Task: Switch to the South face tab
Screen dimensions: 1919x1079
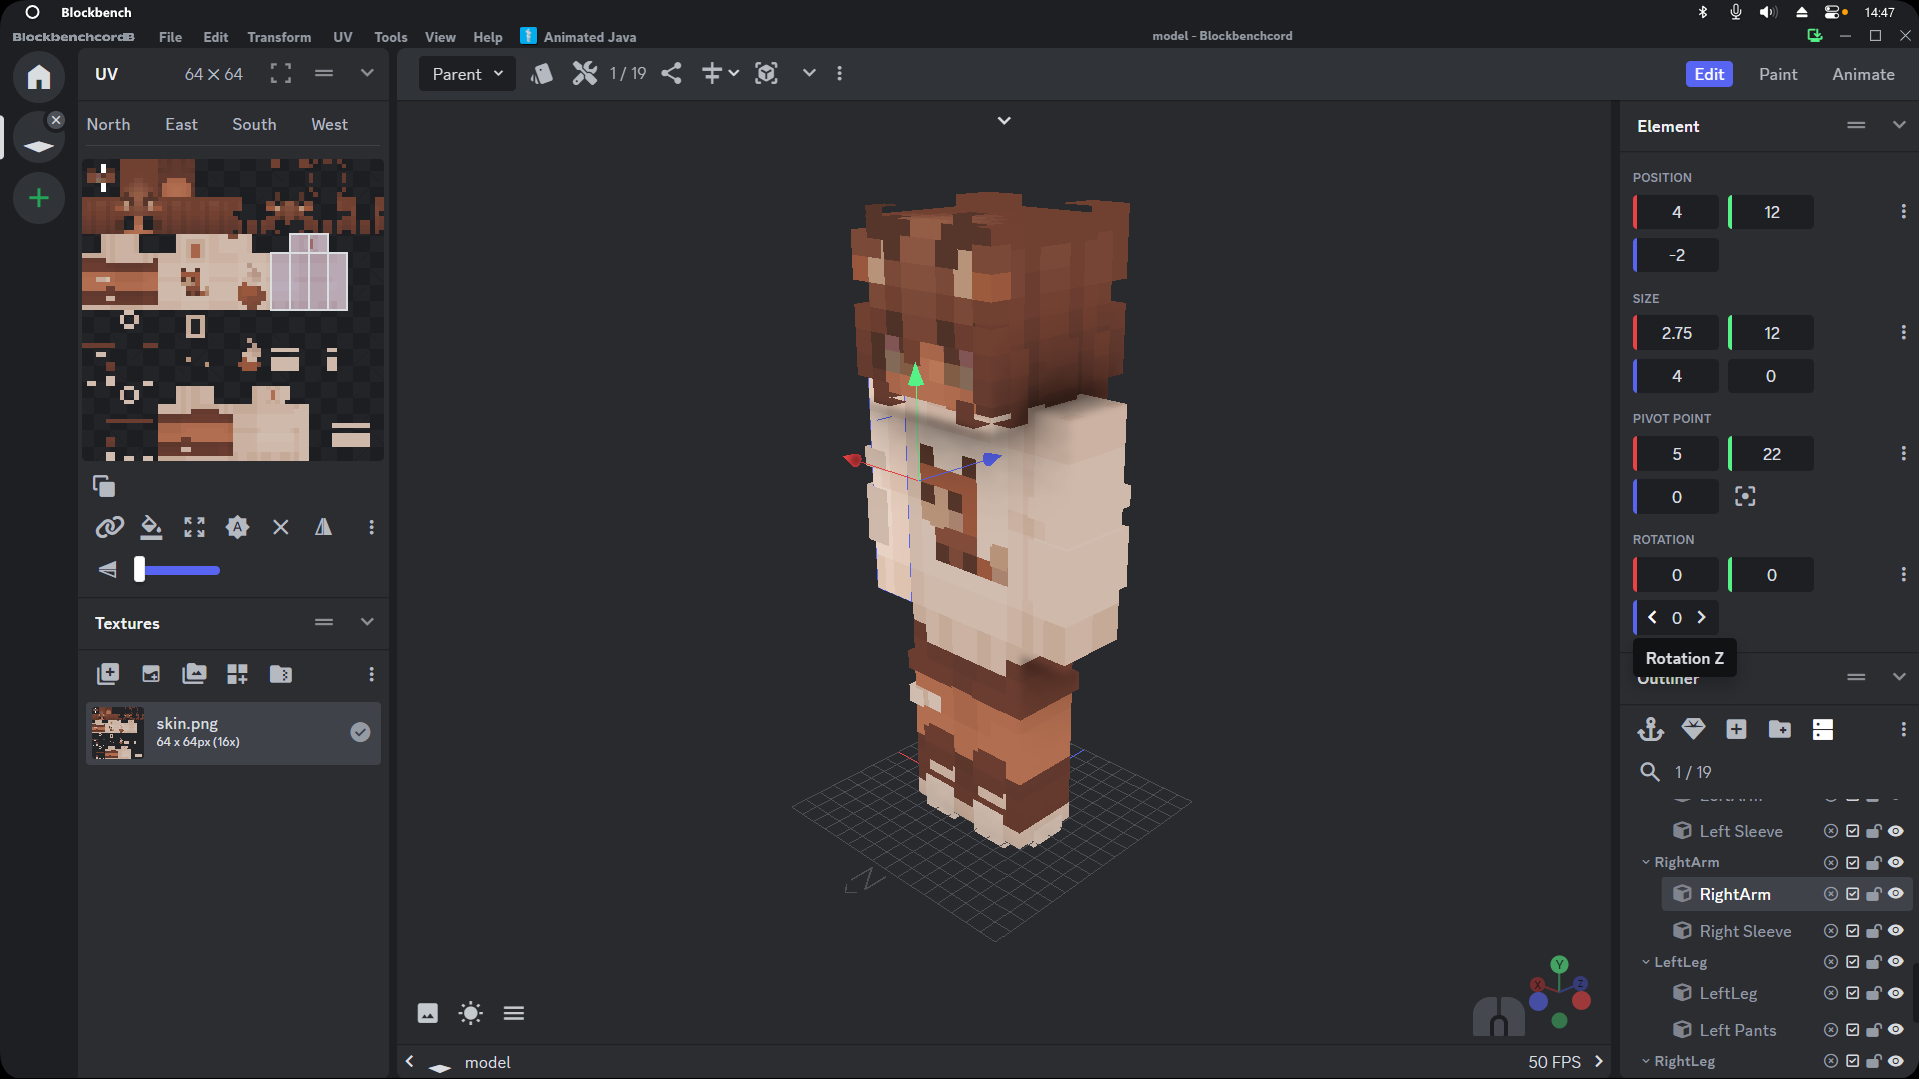Action: 254,124
